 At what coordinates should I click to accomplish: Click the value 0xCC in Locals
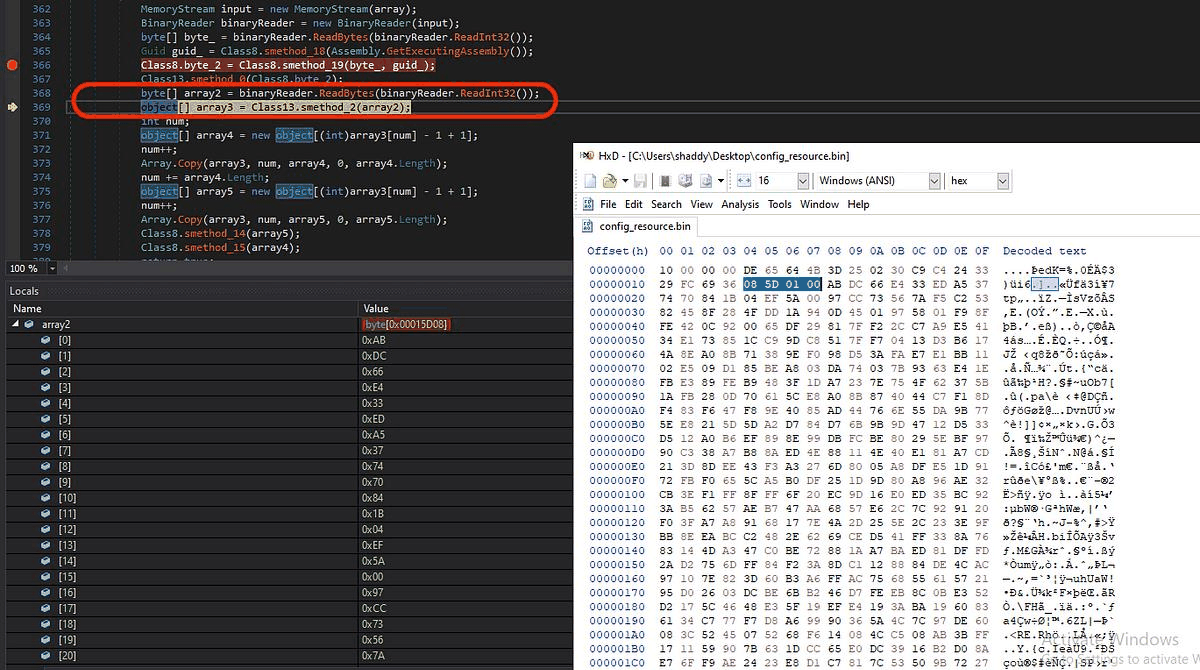click(x=374, y=608)
